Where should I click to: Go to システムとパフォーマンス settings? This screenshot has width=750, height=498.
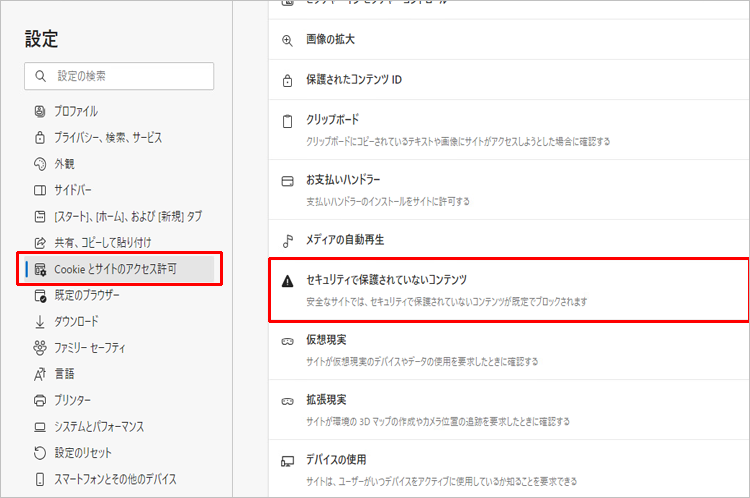click(x=98, y=426)
